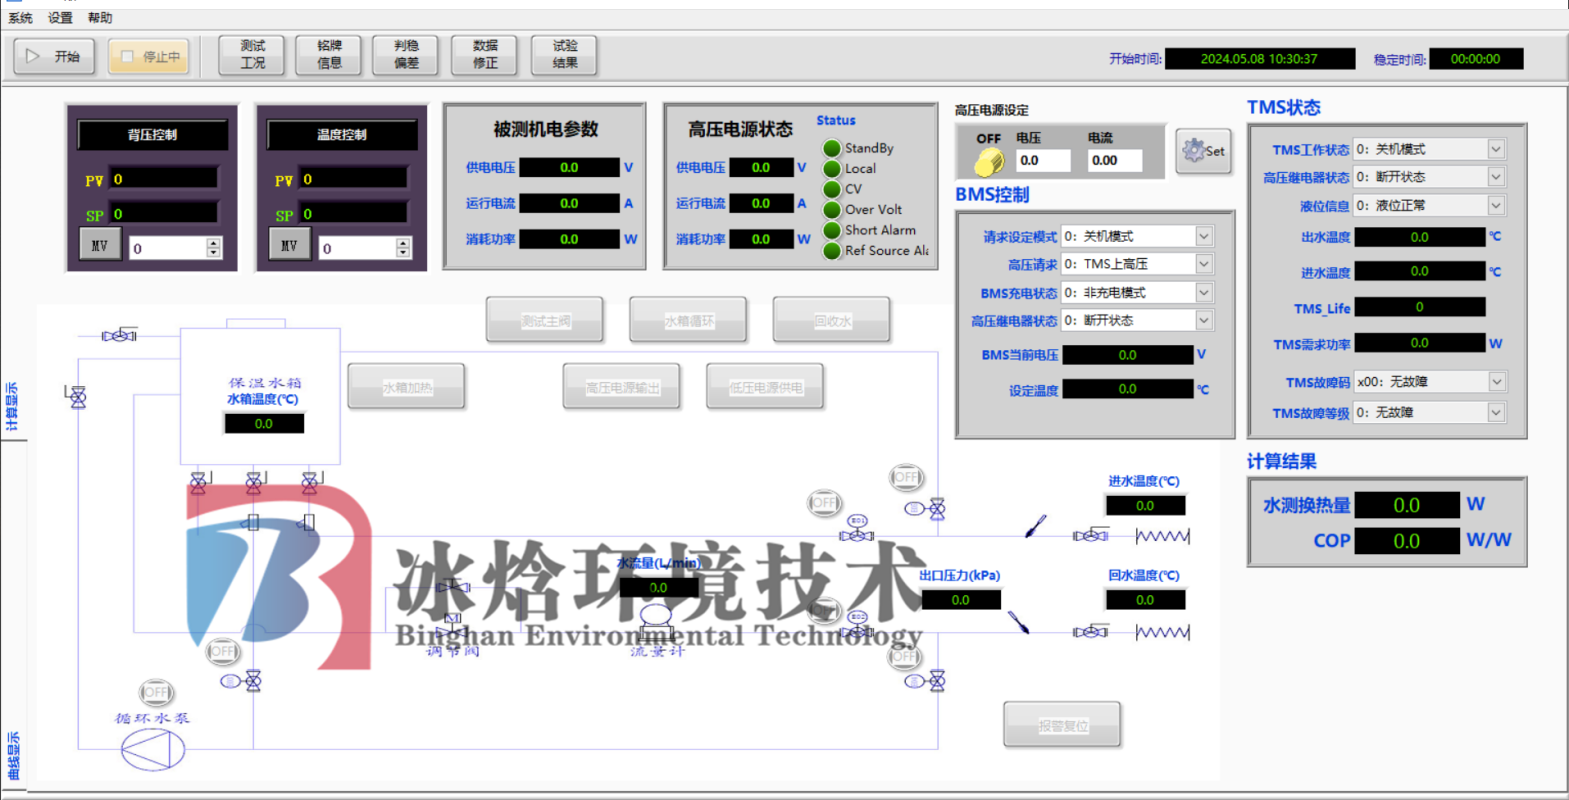1569x800 pixels.
Task: Click the 试验结果 button
Action: coord(565,55)
